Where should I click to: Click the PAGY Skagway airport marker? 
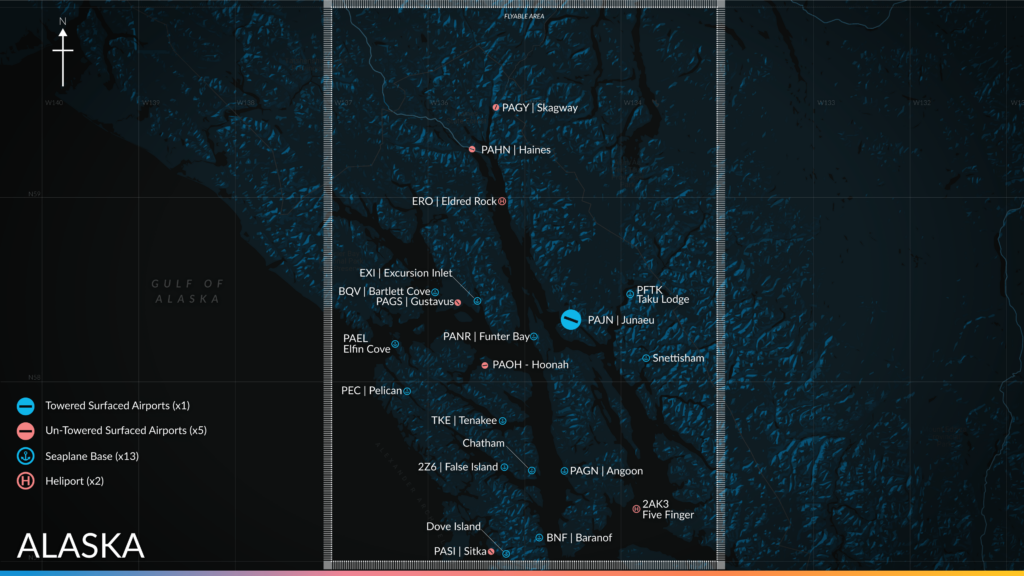tap(497, 107)
